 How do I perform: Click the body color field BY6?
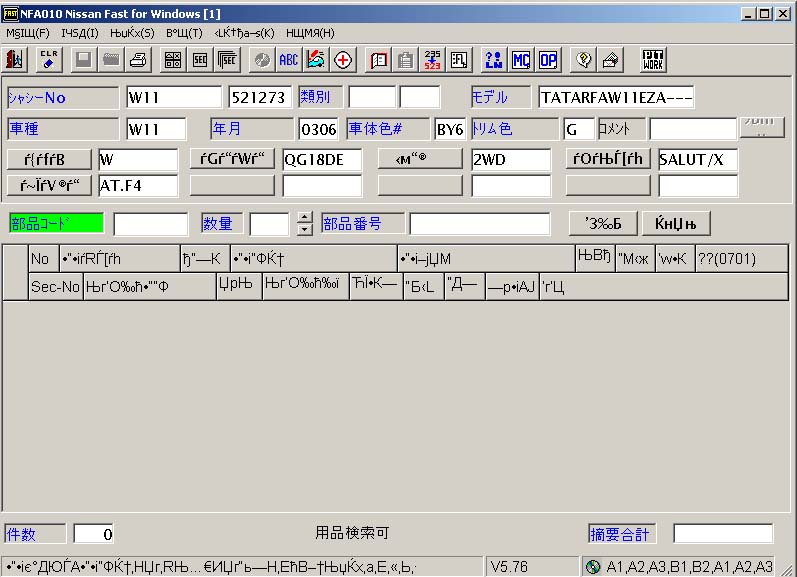(x=450, y=129)
